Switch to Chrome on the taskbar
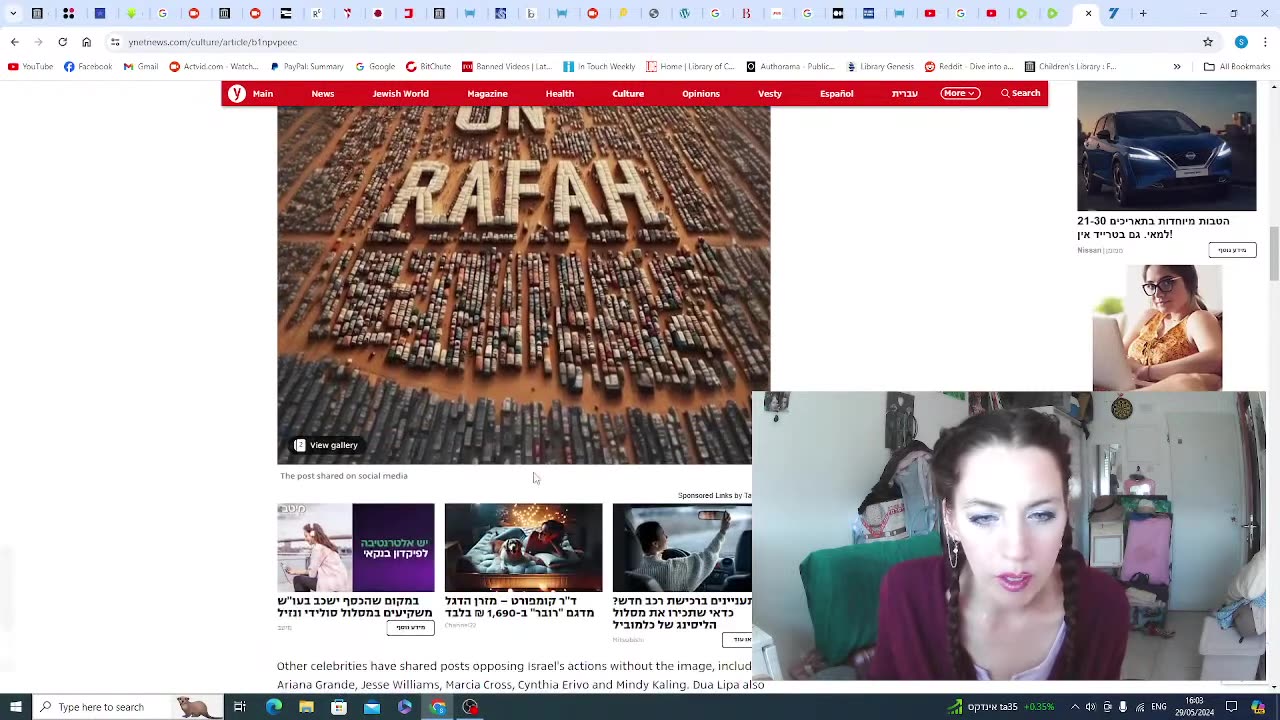Screen dimensions: 1280x720 pyautogui.click(x=438, y=707)
